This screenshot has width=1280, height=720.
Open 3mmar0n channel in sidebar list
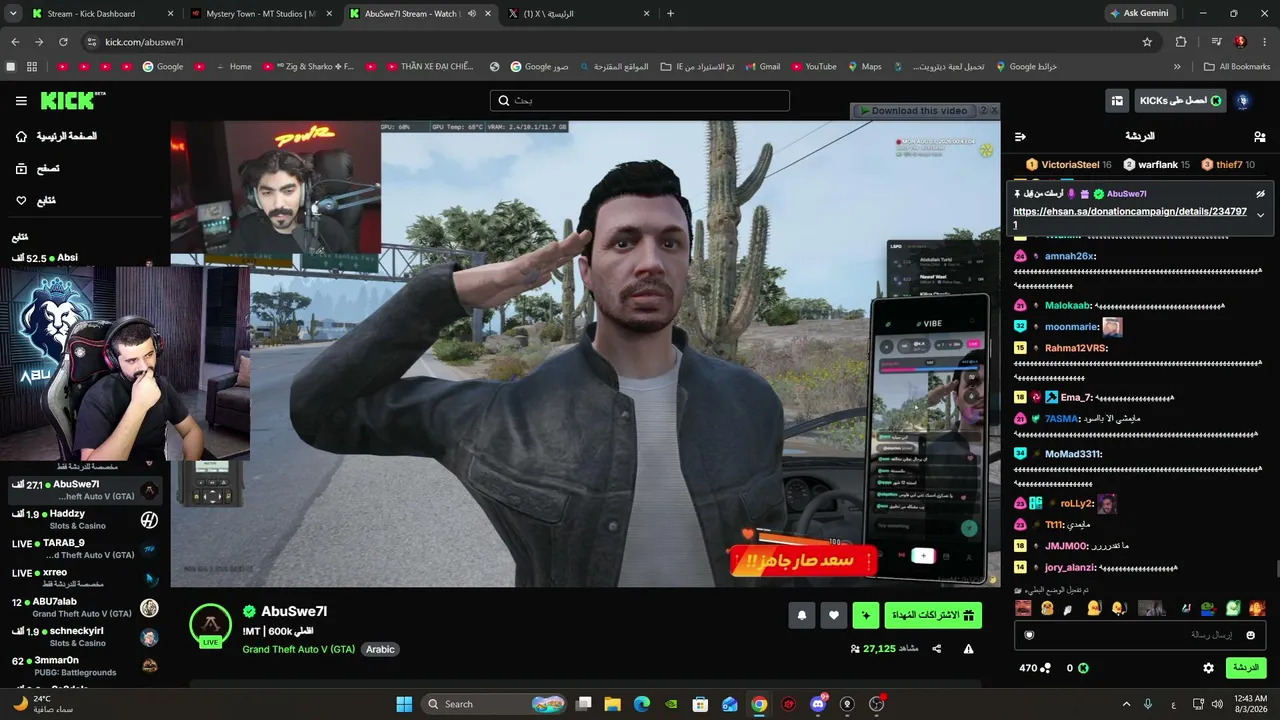coord(85,666)
